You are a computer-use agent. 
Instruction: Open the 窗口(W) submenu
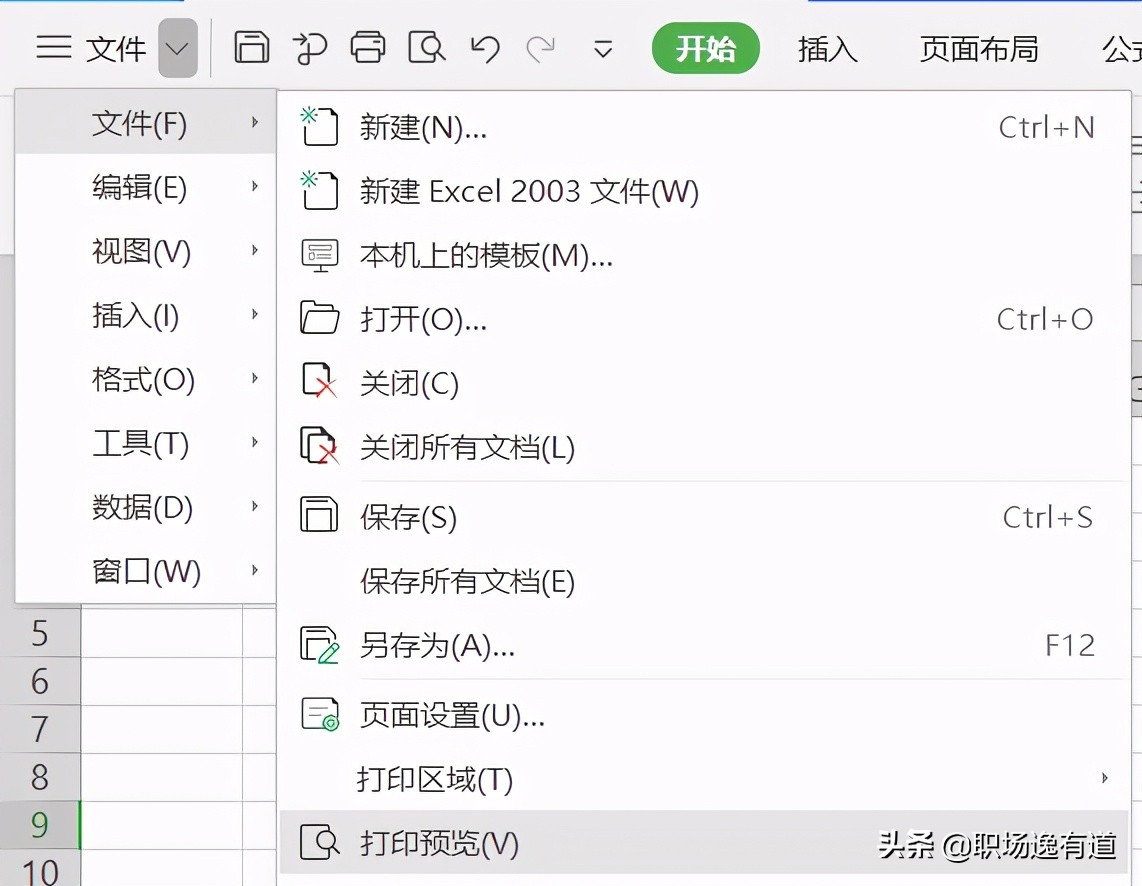pos(146,571)
